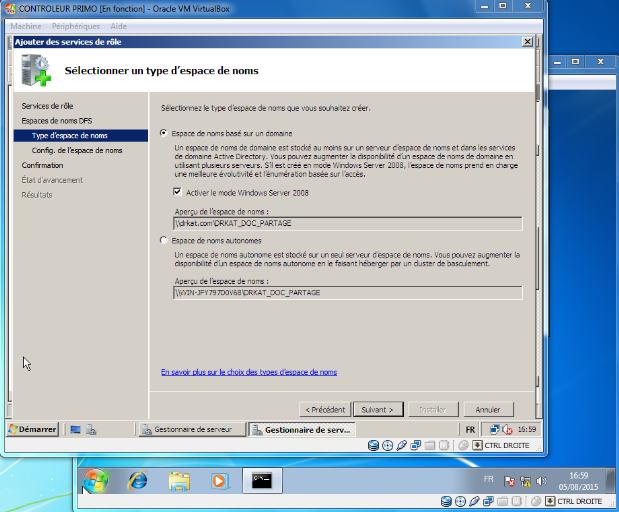
Task: Open Windows Explorer in back VM taskbar
Action: coord(179,481)
